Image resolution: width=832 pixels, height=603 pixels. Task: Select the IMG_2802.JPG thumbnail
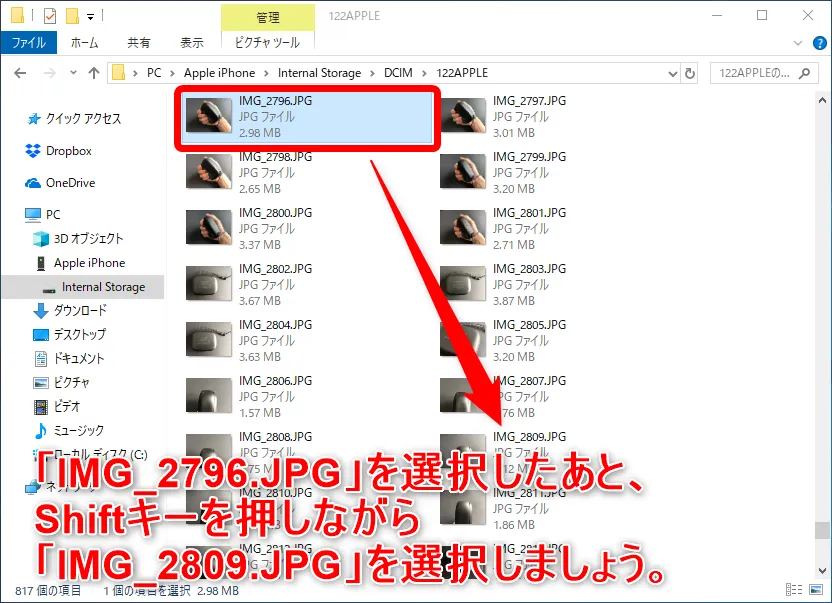[x=209, y=283]
